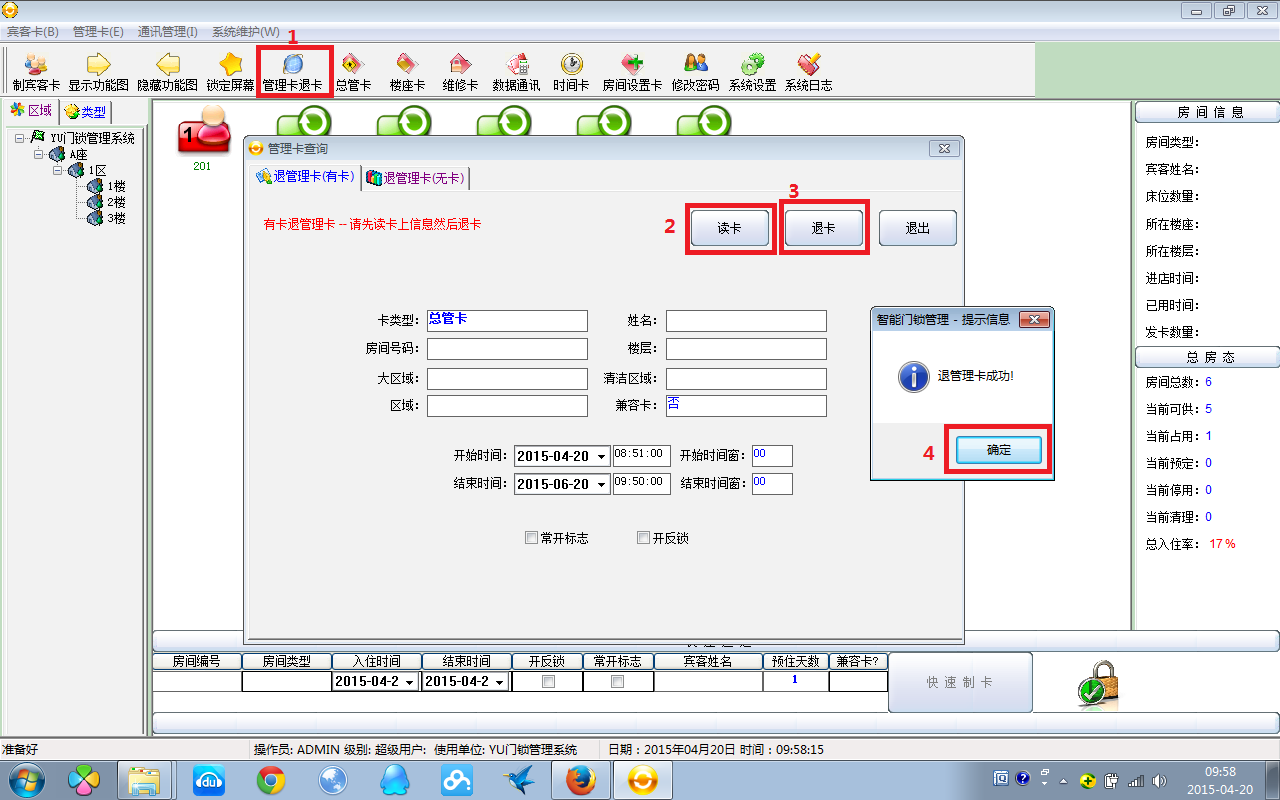Expand the 结束时间 date dropdown
This screenshot has width=1280, height=800.
pyautogui.click(x=601, y=485)
